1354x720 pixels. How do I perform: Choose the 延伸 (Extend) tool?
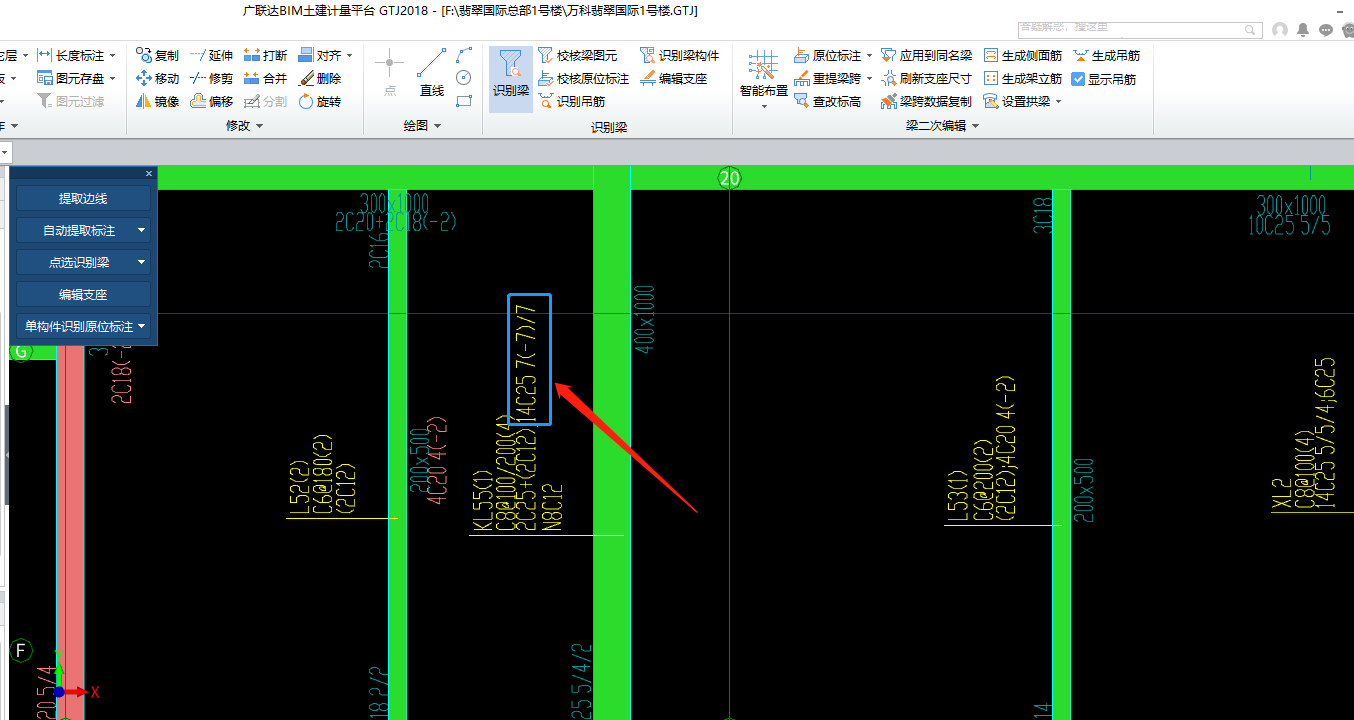[x=211, y=55]
